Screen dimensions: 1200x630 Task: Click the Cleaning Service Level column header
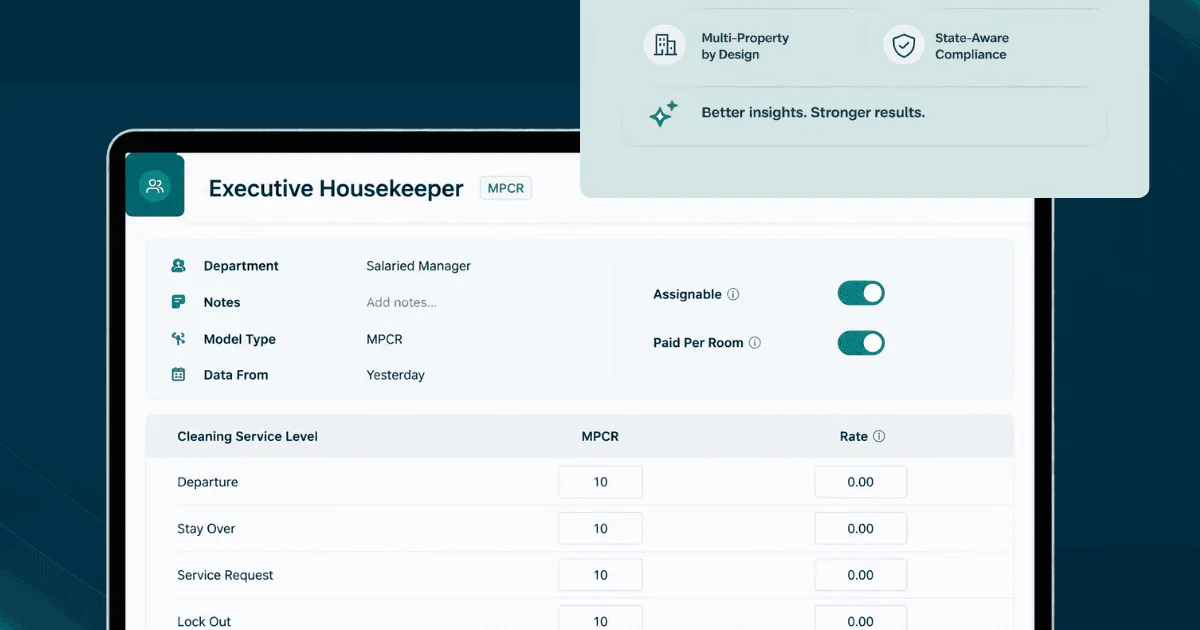[247, 437]
